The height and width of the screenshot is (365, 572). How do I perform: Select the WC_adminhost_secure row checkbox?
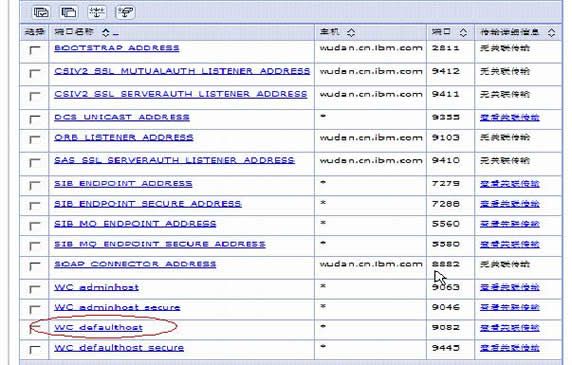click(x=35, y=309)
